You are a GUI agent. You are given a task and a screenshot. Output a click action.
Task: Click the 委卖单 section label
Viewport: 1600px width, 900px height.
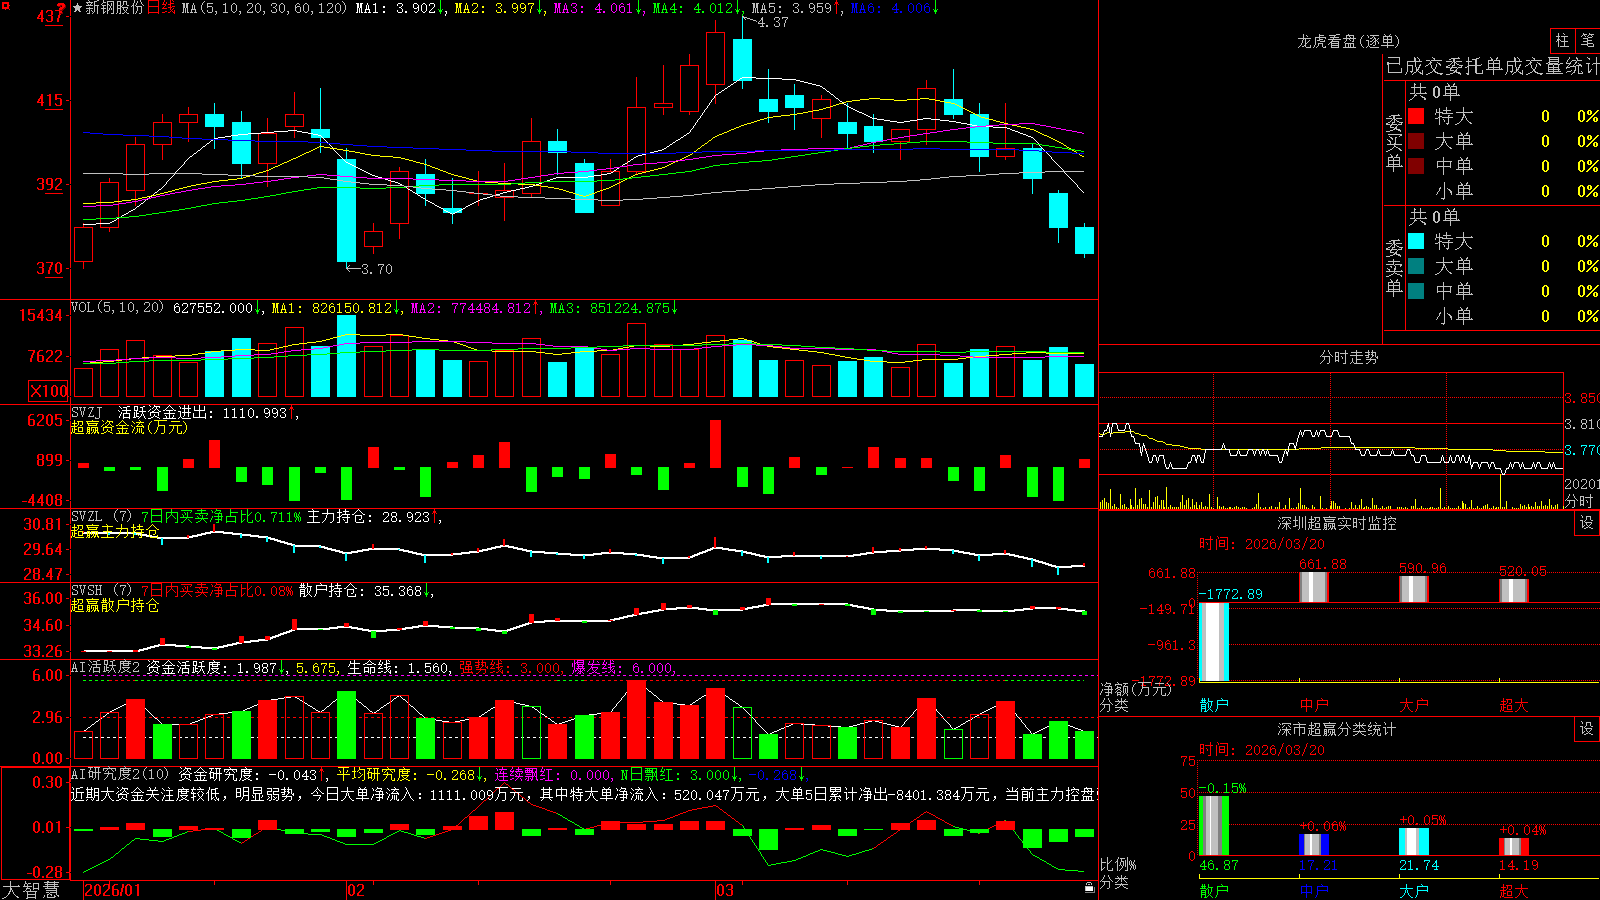1394,268
